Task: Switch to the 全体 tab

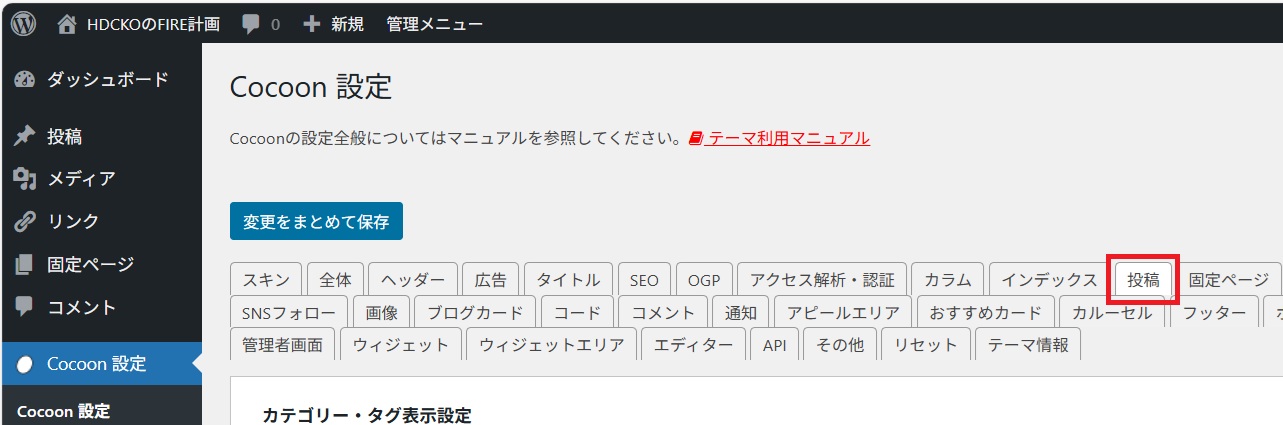Action: pos(335,280)
